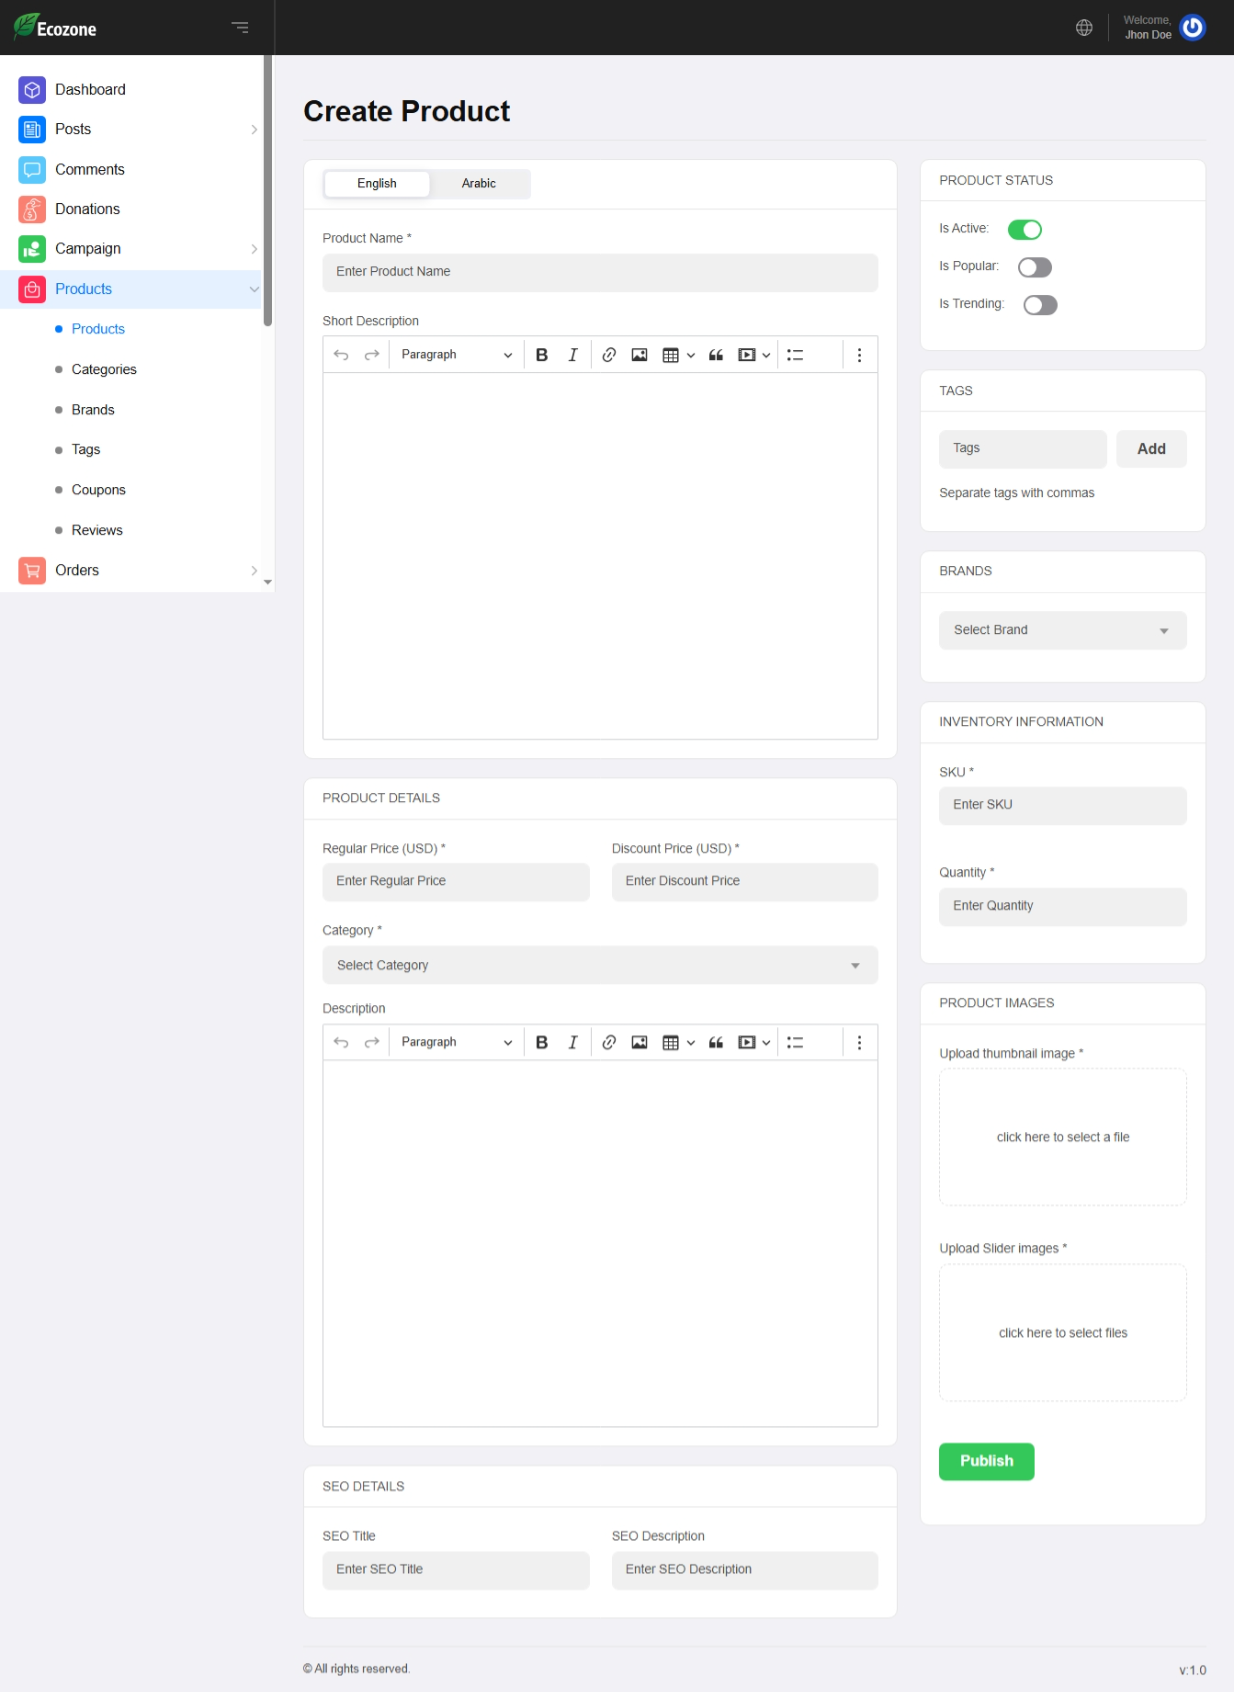Click undo arrow in Short Description toolbar
The height and width of the screenshot is (1692, 1234).
(341, 355)
